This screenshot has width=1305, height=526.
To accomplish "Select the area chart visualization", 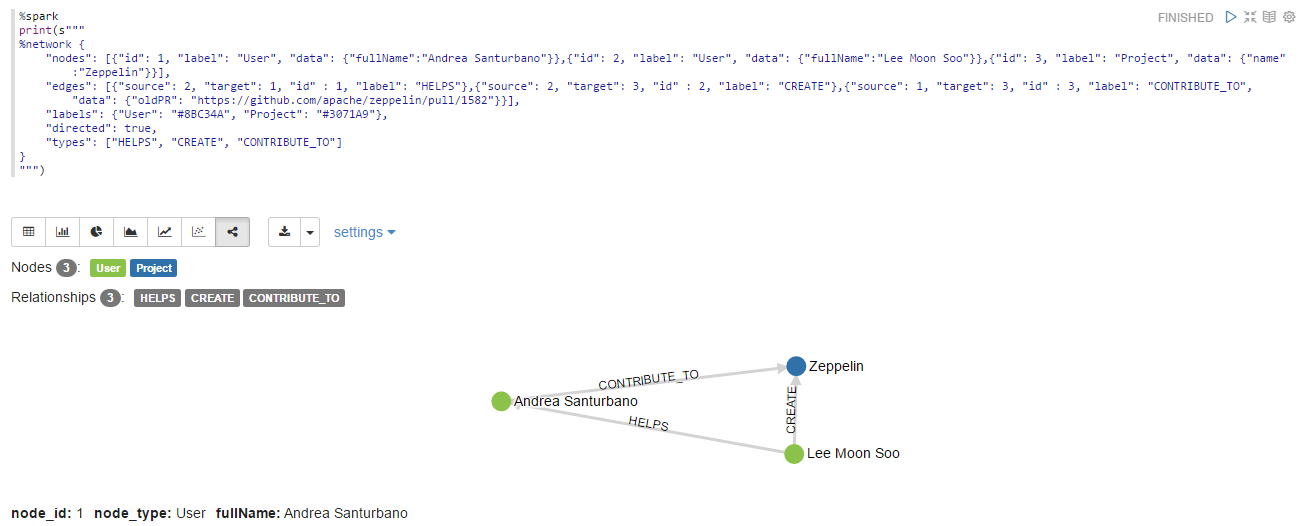I will (130, 232).
